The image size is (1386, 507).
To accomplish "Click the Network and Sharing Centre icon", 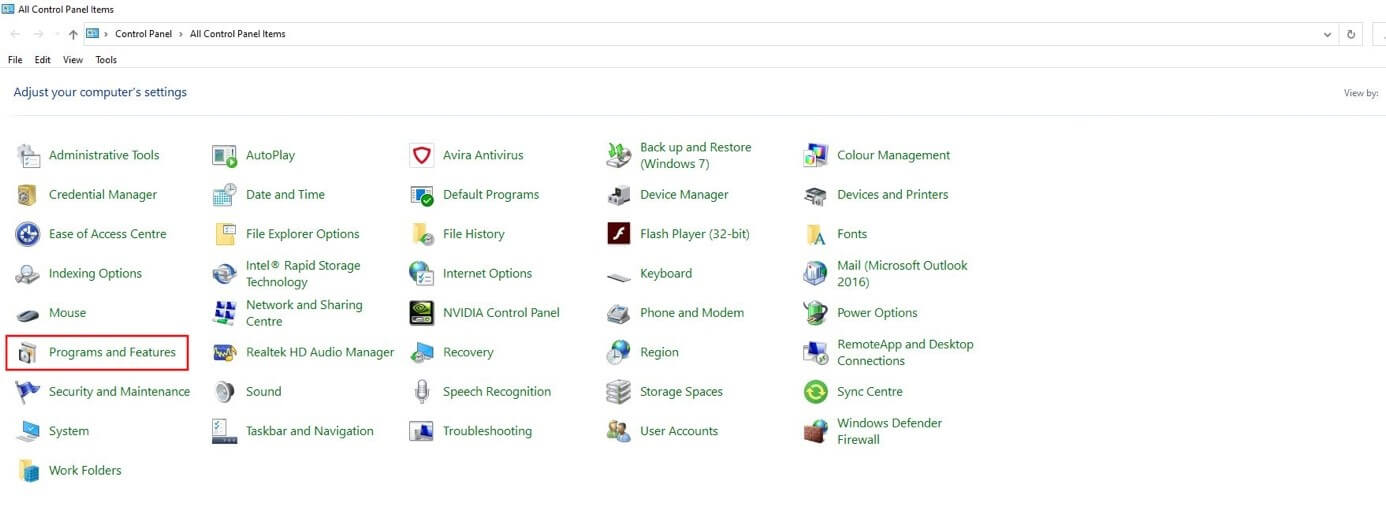I will (x=225, y=313).
